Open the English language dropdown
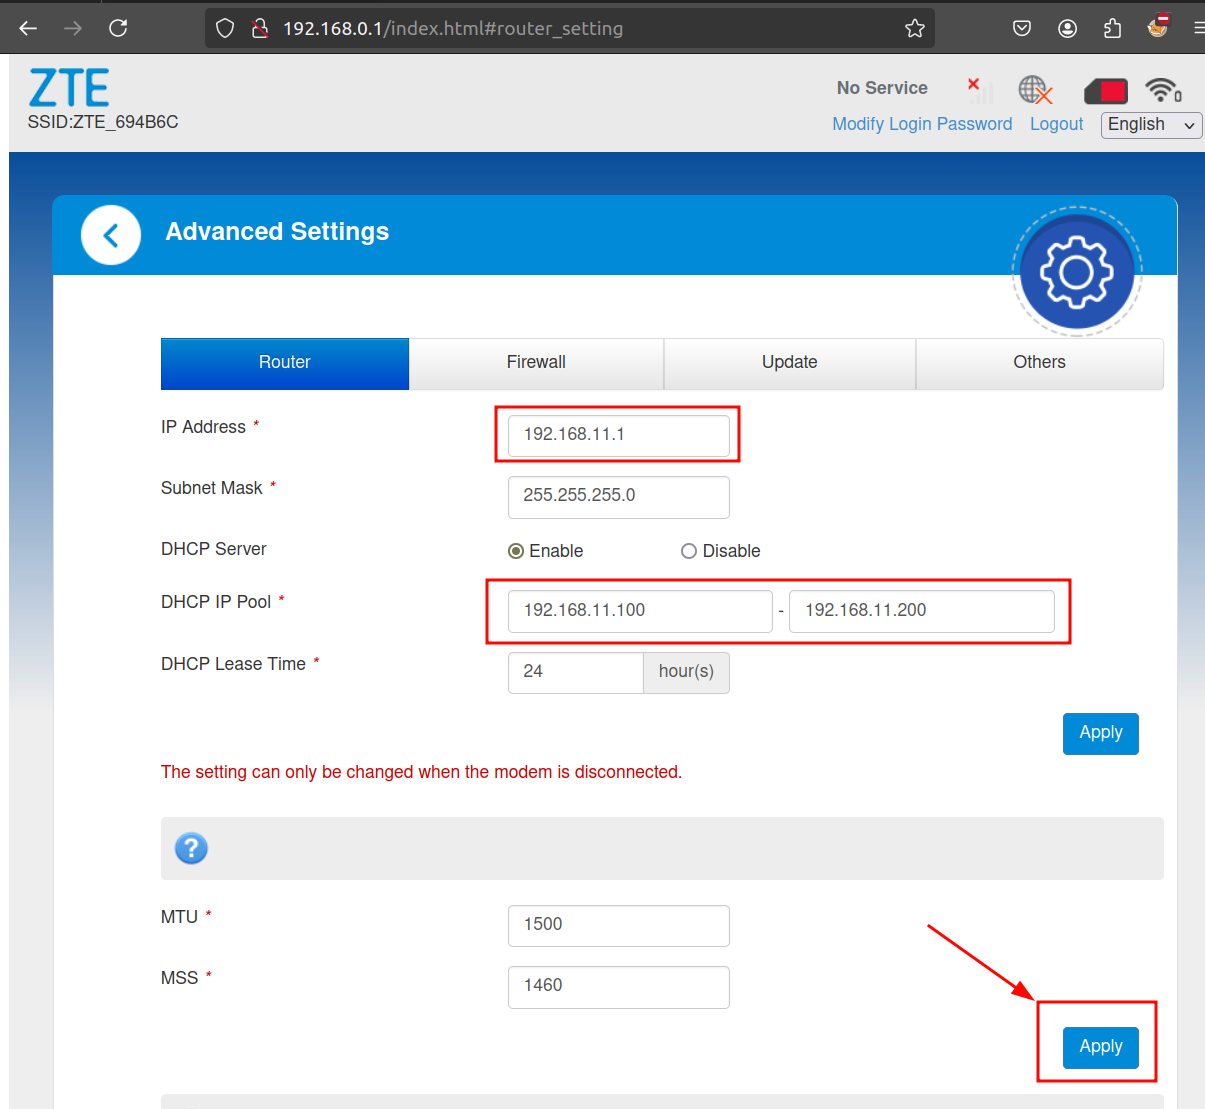The height and width of the screenshot is (1109, 1205). [x=1151, y=125]
